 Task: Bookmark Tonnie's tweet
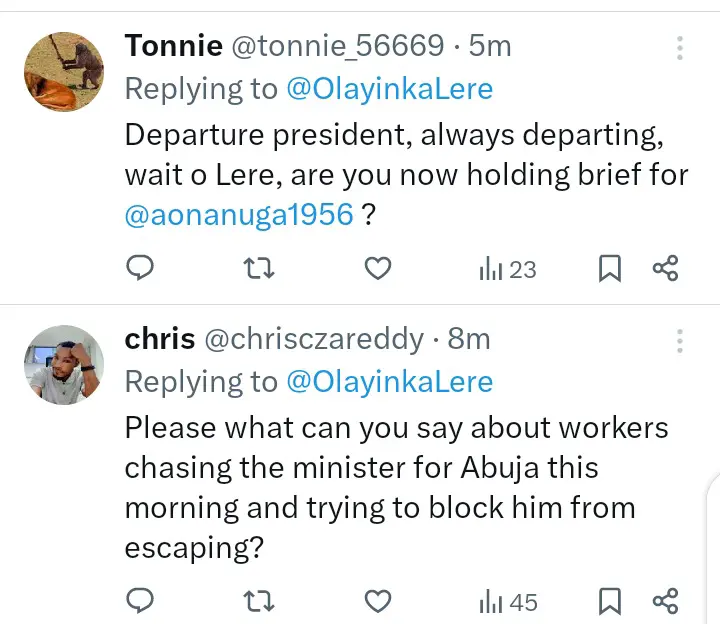[x=610, y=268]
